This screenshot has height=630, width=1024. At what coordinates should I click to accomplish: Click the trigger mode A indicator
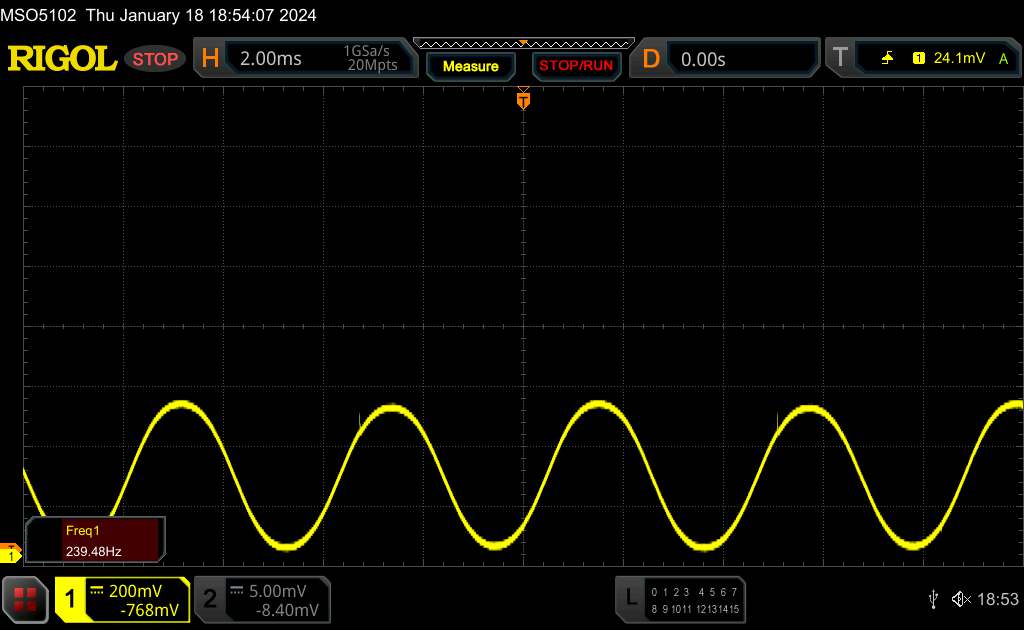pos(1003,59)
